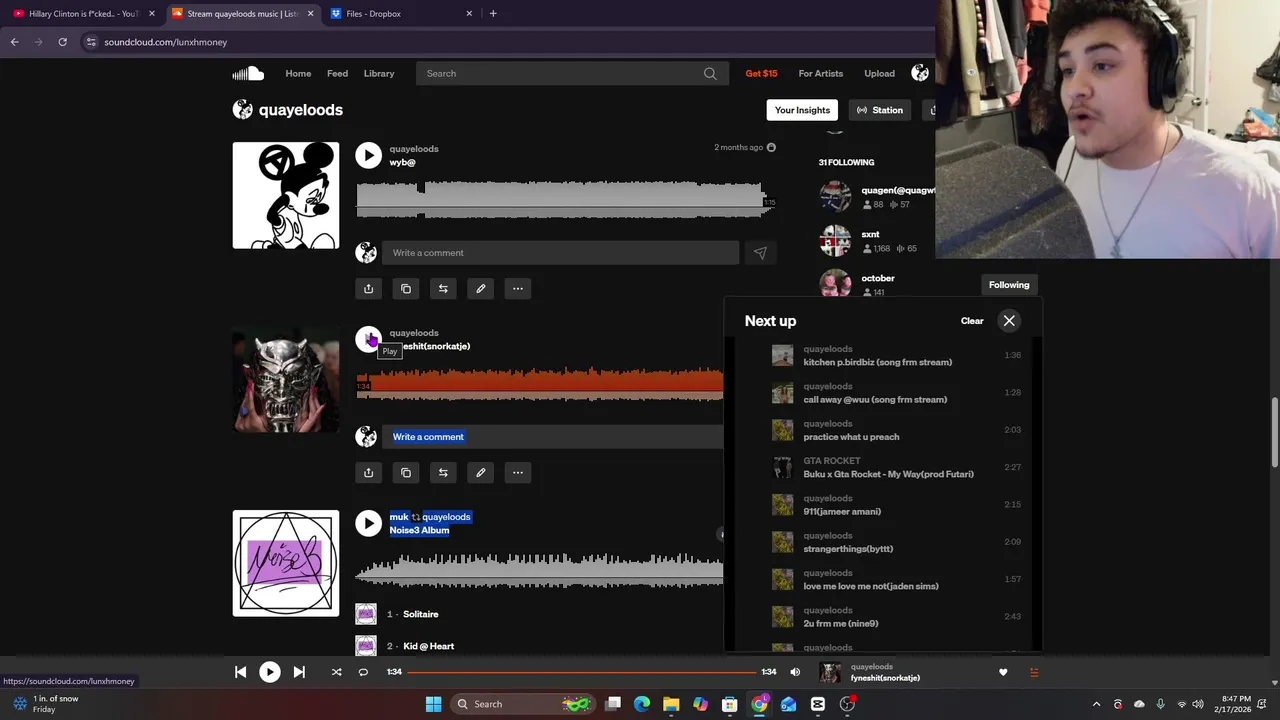Image resolution: width=1280 pixels, height=720 pixels.
Task: Open the Windows Start menu
Action: 433,704
